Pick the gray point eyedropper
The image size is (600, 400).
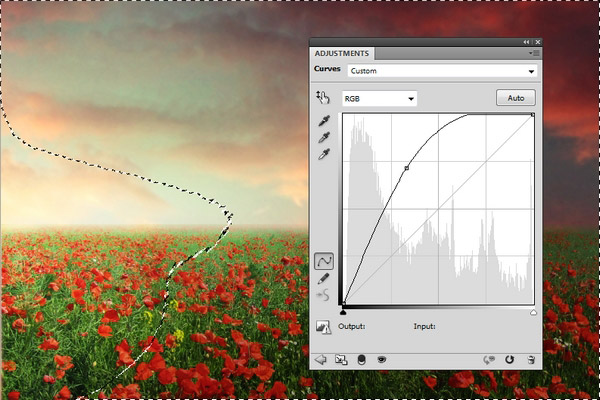coord(323,137)
